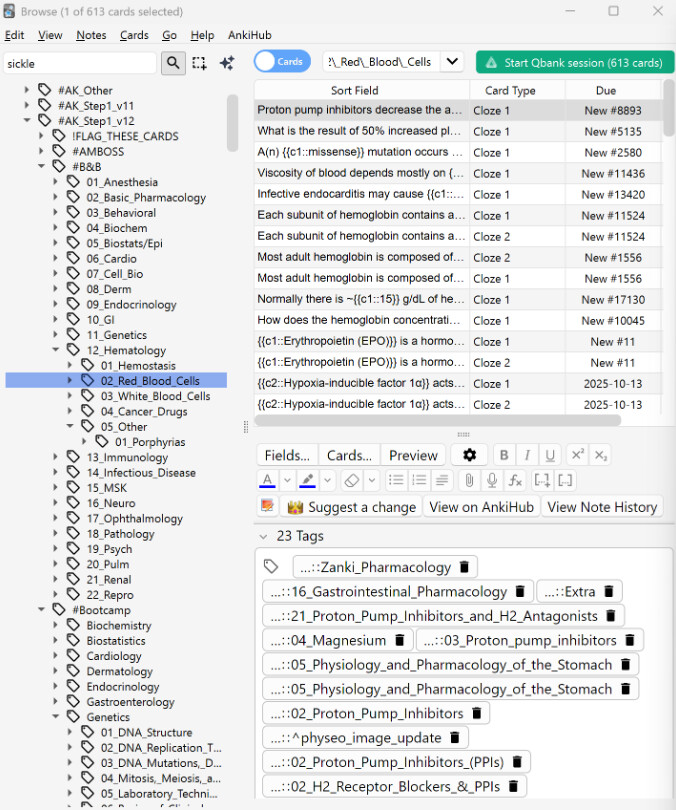Screen dimensions: 676x810
Task: Click the attach file paperclip icon
Action: tap(467, 481)
